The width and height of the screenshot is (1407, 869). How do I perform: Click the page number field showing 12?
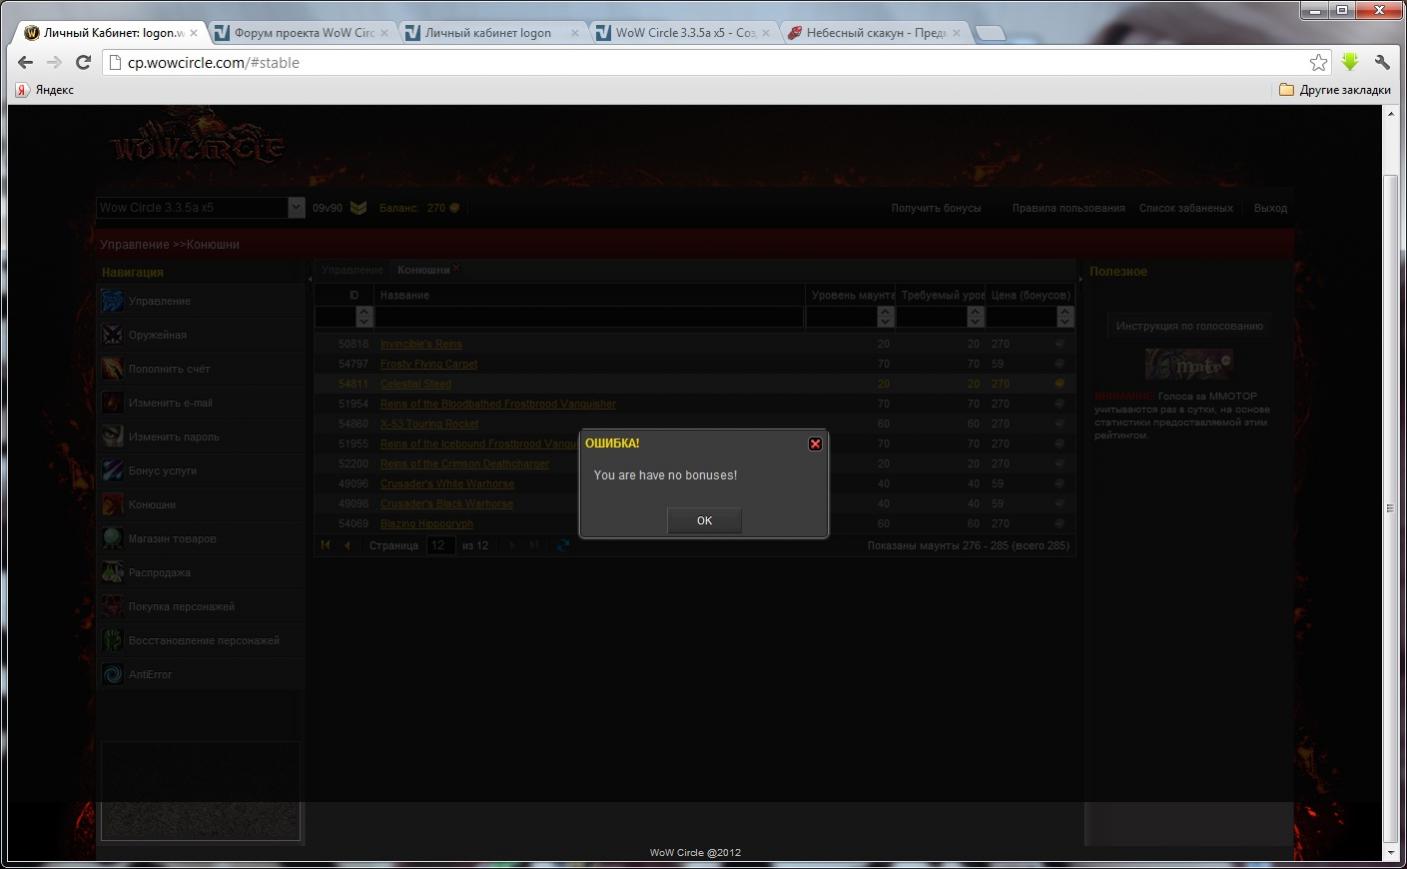pos(440,546)
